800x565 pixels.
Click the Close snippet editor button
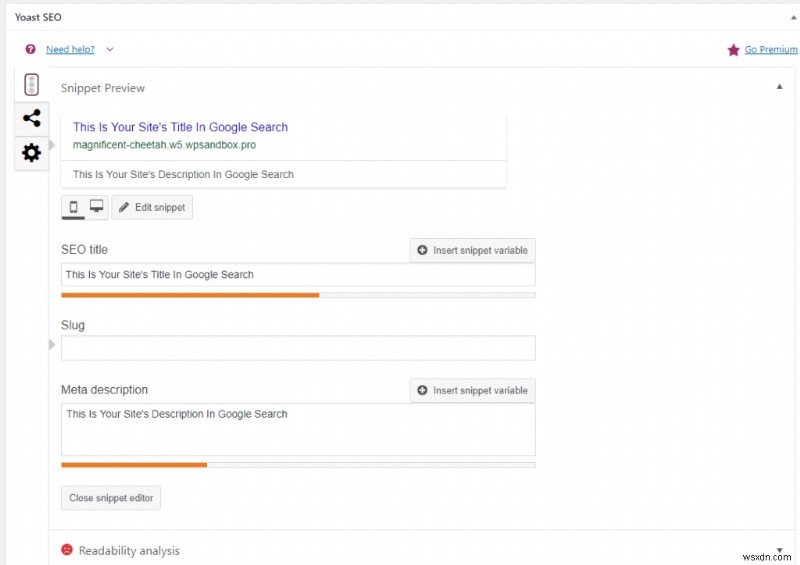[110, 497]
